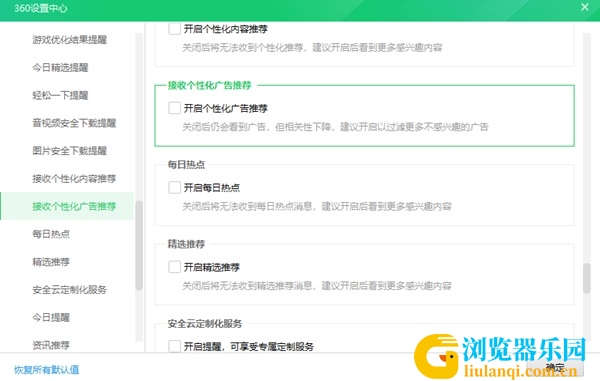Image resolution: width=600 pixels, height=381 pixels.
Task: Click the 每日热点 section heading
Action: click(186, 164)
